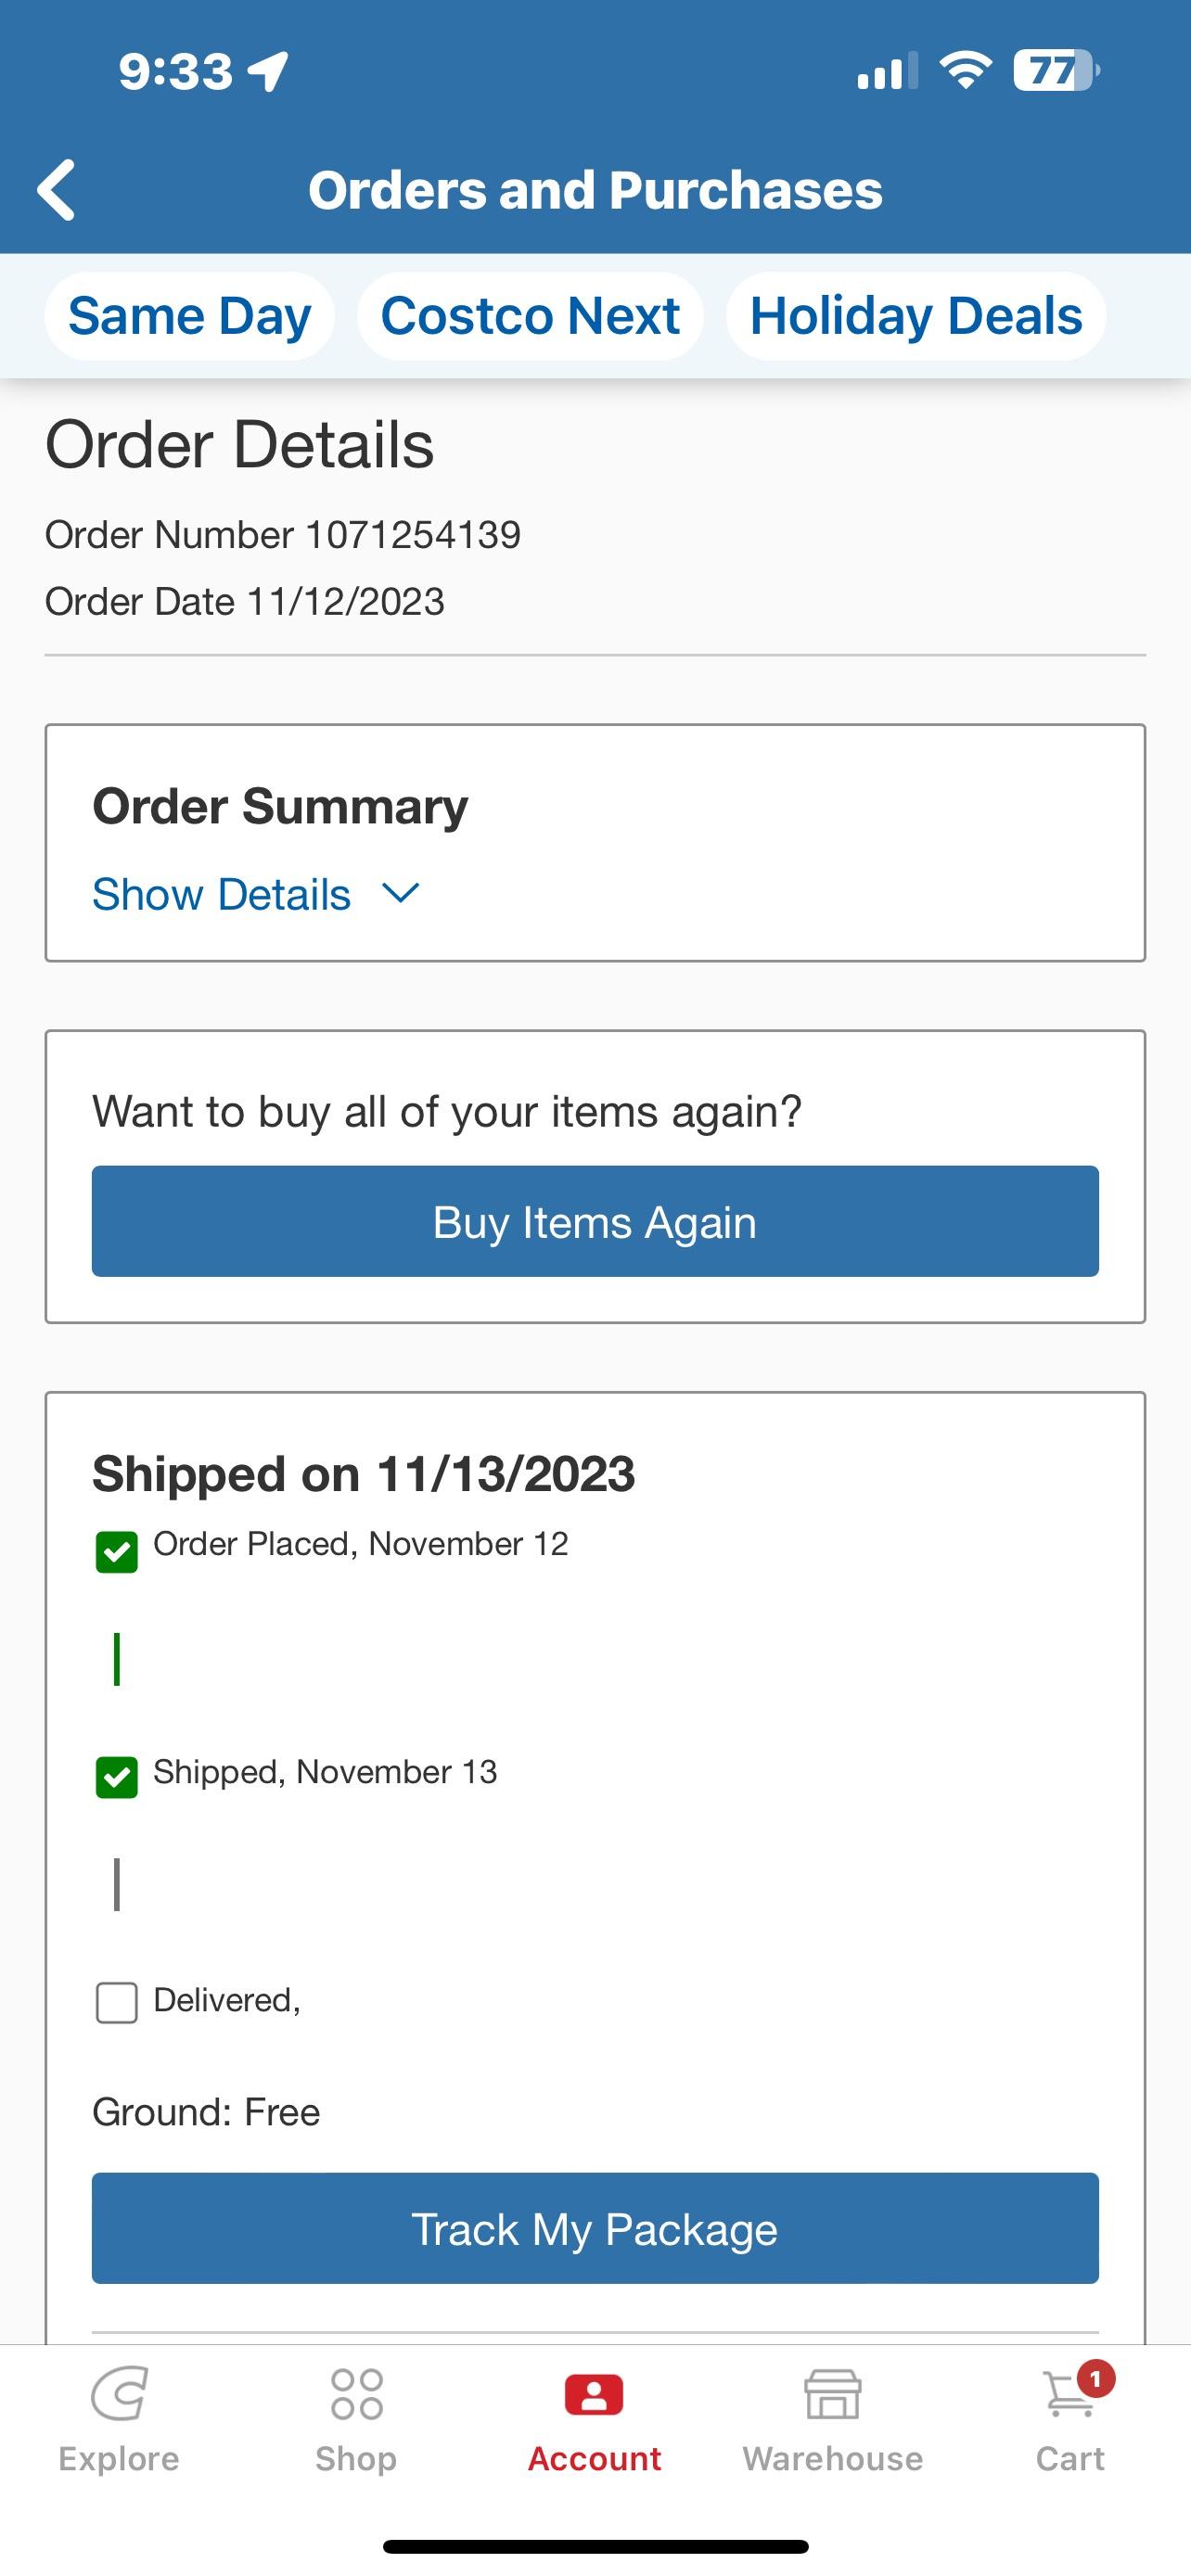This screenshot has height=2576, width=1191.
Task: Tap the home indicator bar
Action: (595, 2546)
